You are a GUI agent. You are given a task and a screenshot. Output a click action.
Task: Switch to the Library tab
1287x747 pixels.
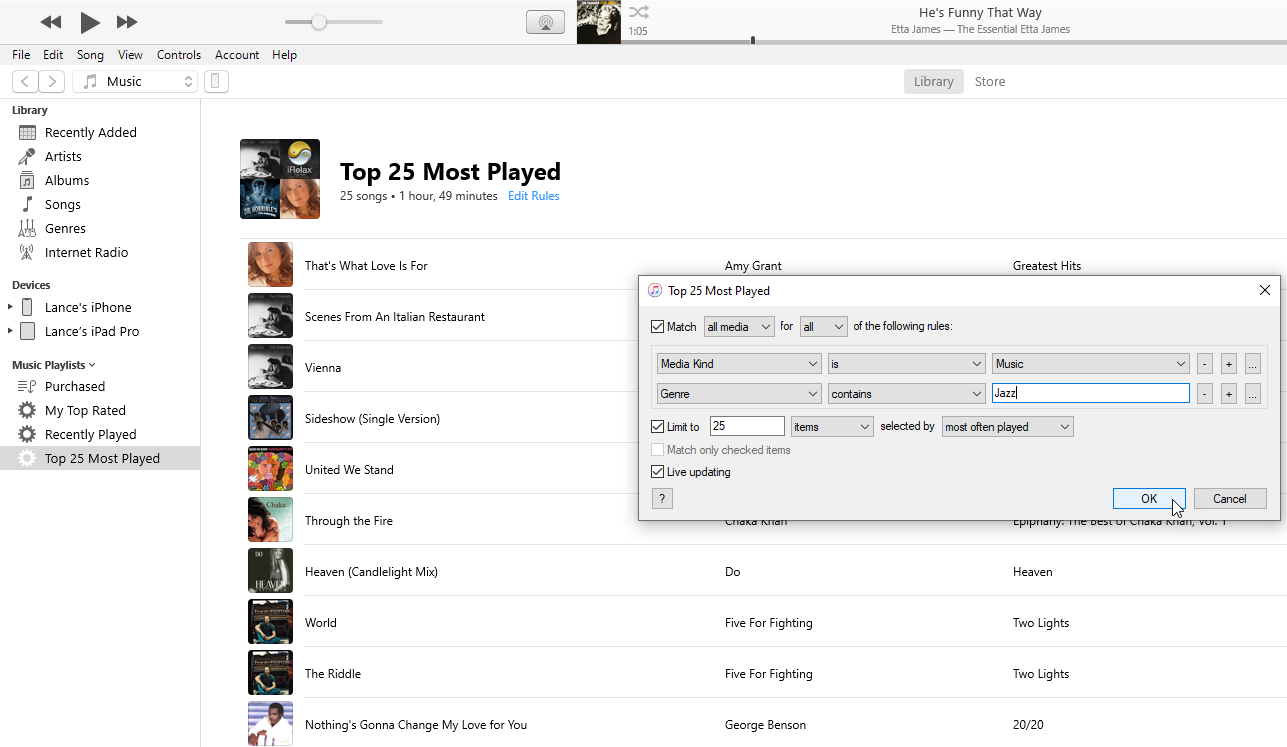[x=933, y=82]
